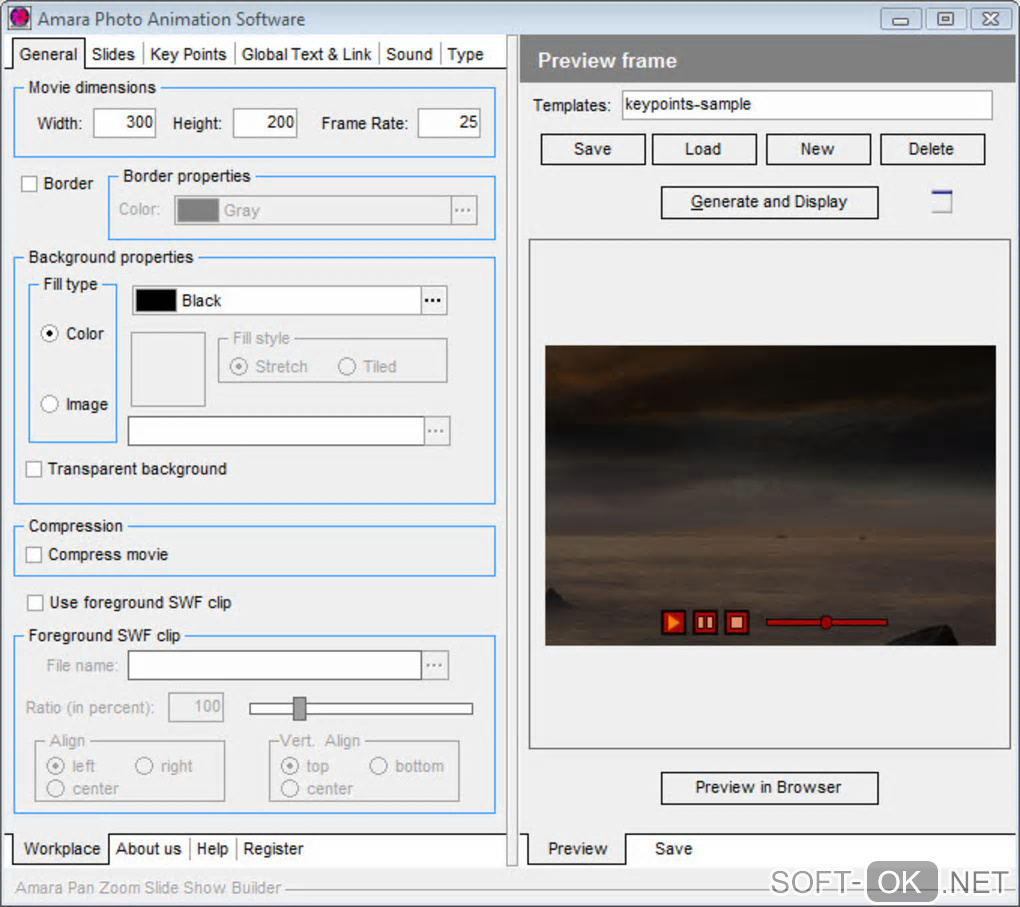
Task: Switch to the Sound tab
Action: [x=409, y=55]
